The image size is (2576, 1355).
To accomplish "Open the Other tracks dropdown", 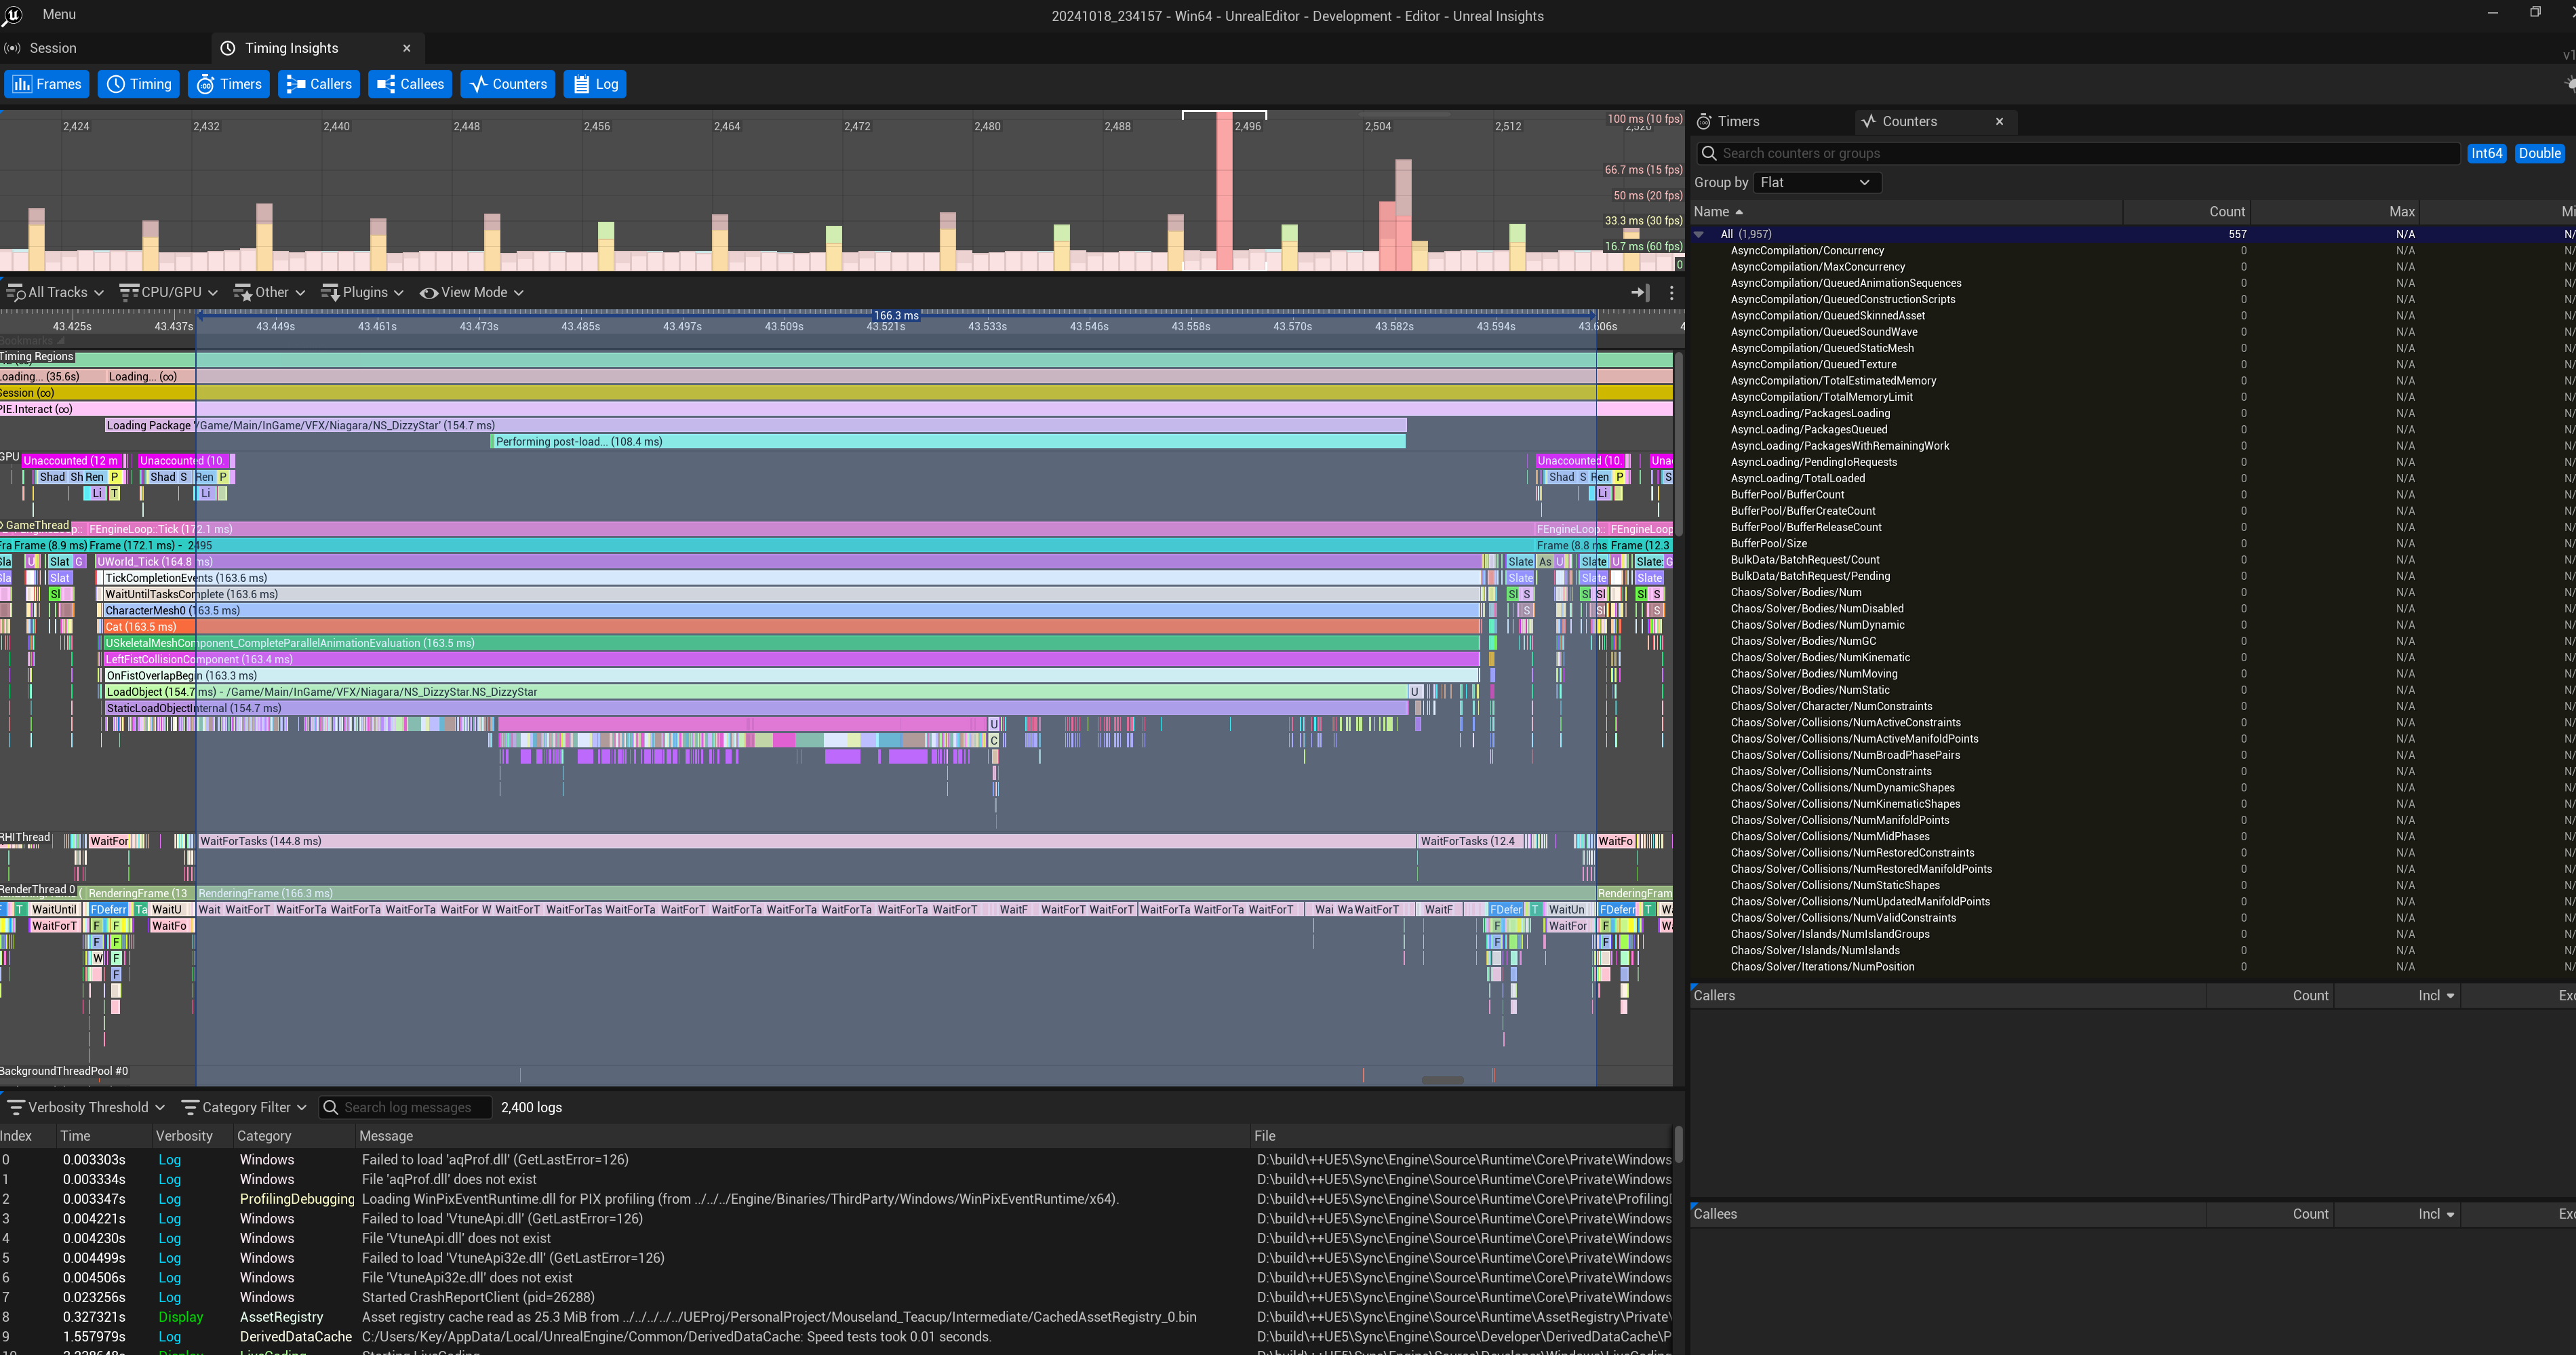I will 269,292.
